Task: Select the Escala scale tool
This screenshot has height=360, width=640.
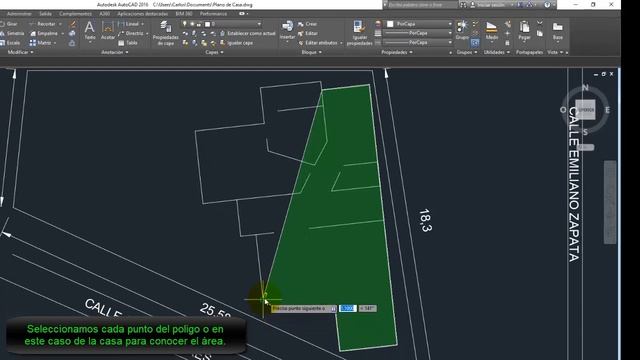Action: [x=10, y=43]
